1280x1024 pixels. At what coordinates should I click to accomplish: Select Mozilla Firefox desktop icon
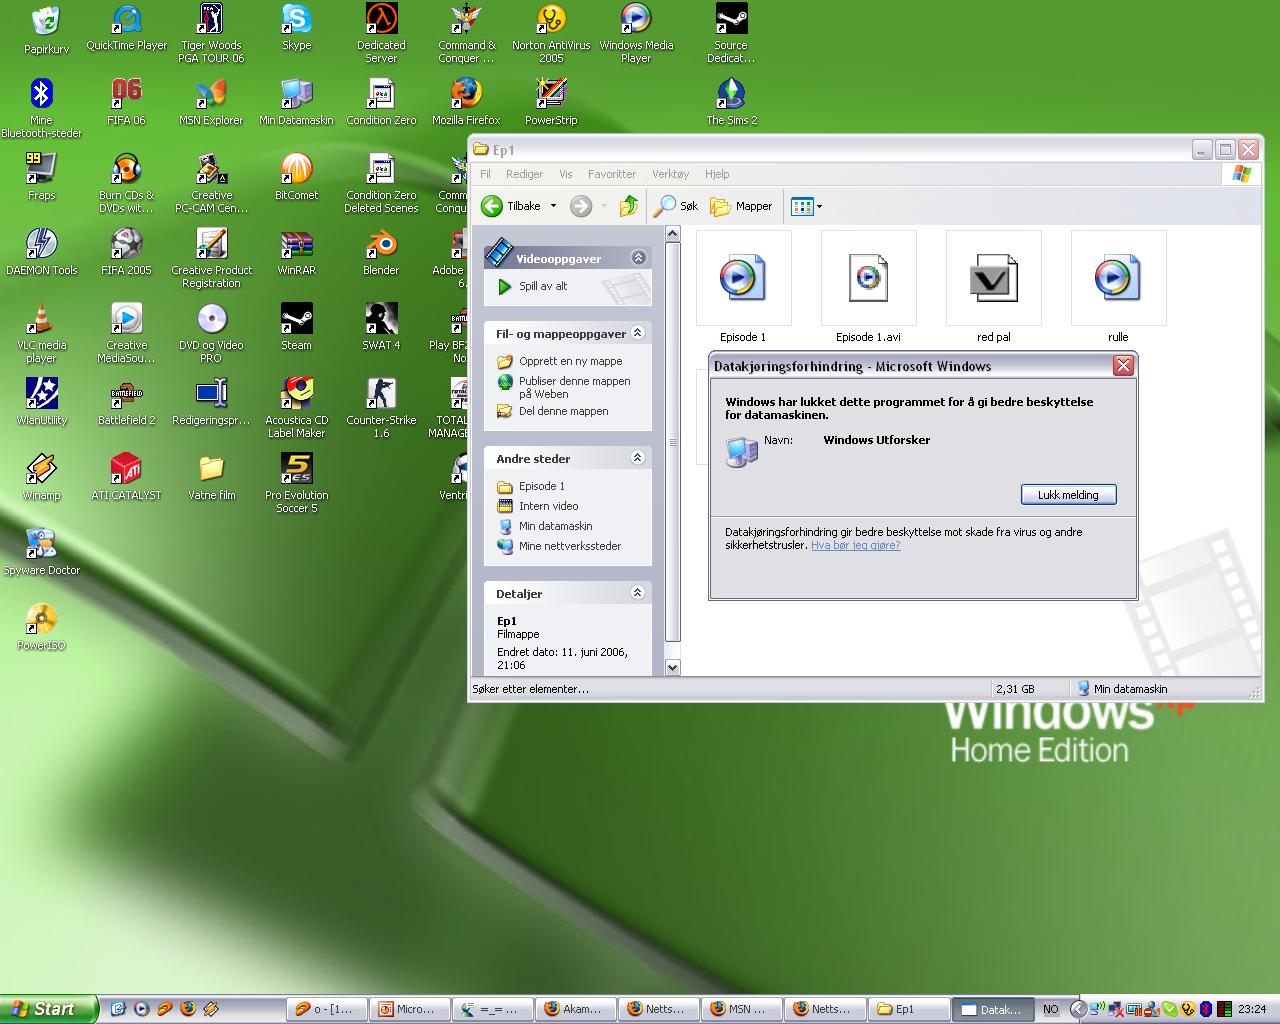click(x=466, y=102)
